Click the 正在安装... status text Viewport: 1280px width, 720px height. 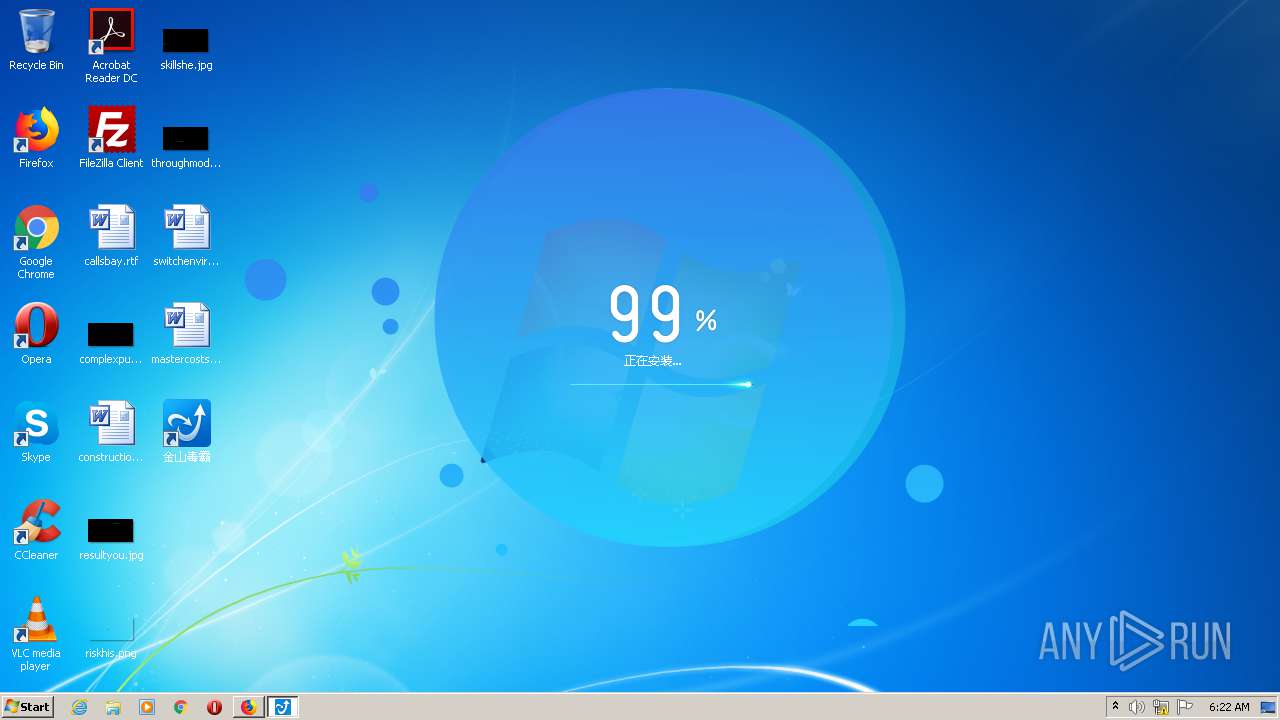[x=652, y=361]
